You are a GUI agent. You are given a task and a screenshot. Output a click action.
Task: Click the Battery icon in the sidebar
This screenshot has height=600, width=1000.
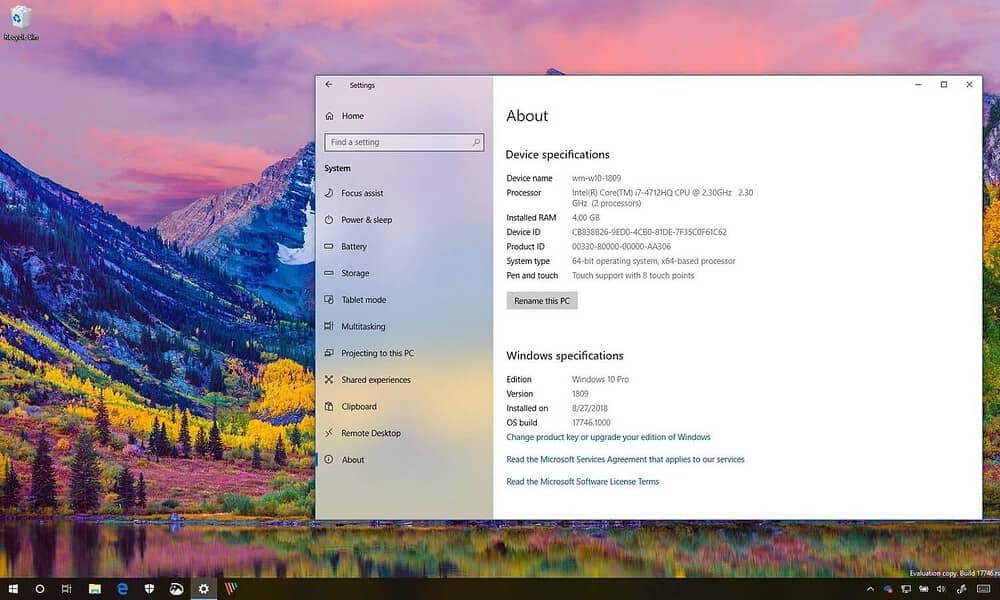pos(330,246)
